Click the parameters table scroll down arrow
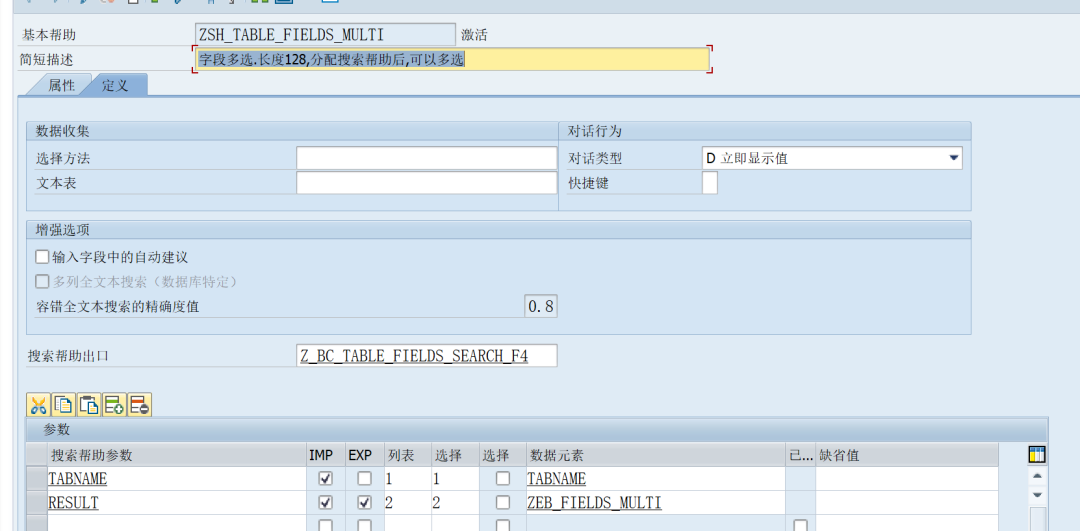Screen dimensions: 1080x531 [1037, 494]
